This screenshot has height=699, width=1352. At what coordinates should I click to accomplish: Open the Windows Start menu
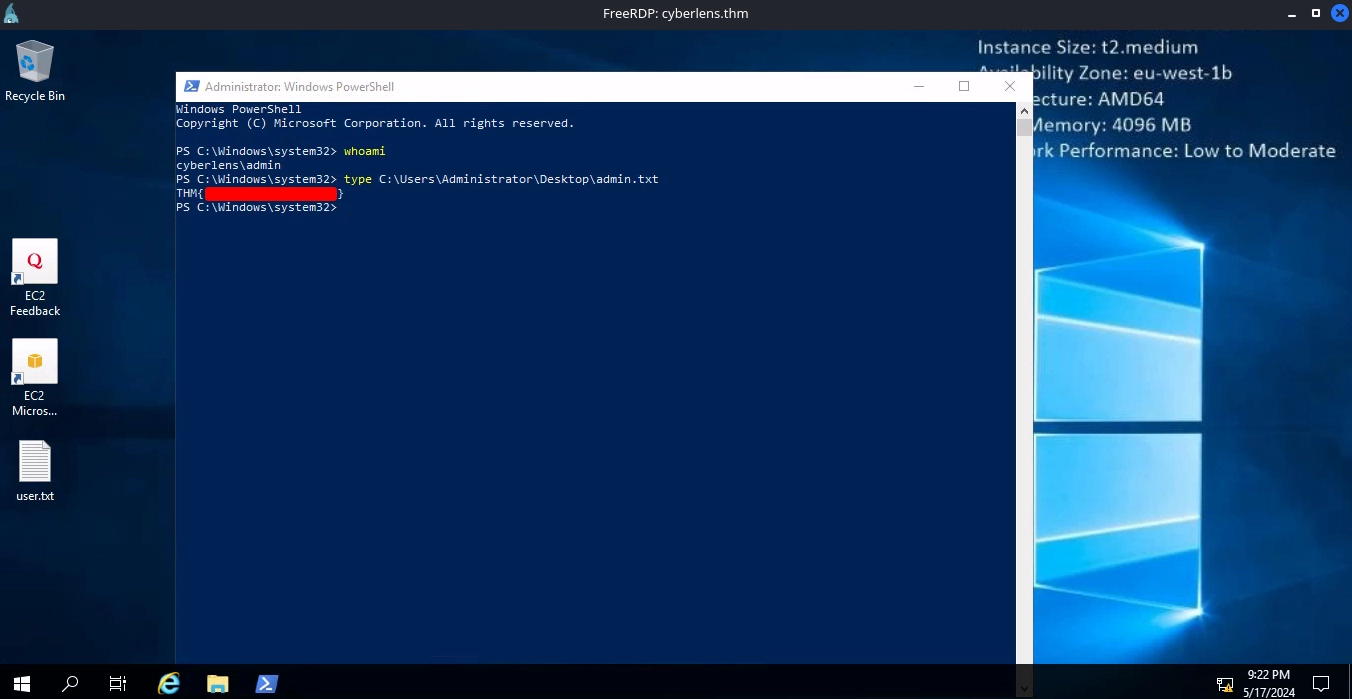coord(22,684)
